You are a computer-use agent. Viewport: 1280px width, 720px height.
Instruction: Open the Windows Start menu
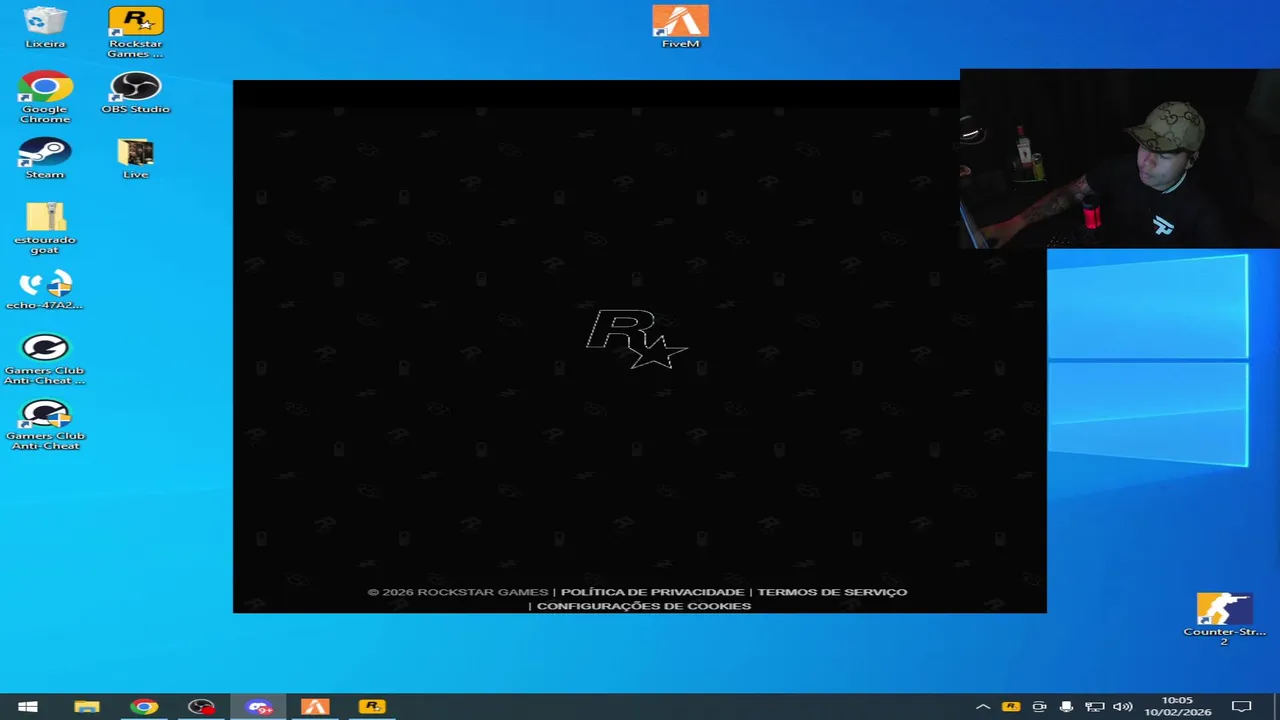click(28, 707)
